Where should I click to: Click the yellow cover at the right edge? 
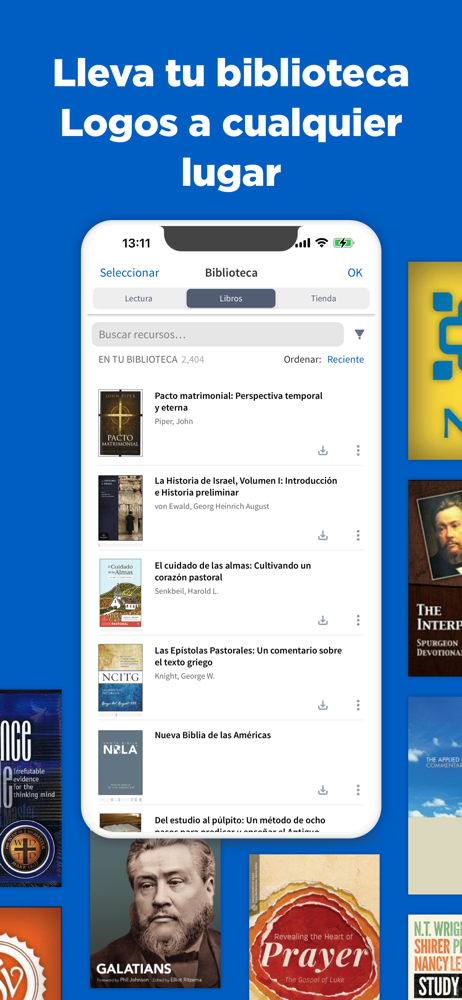[x=435, y=360]
